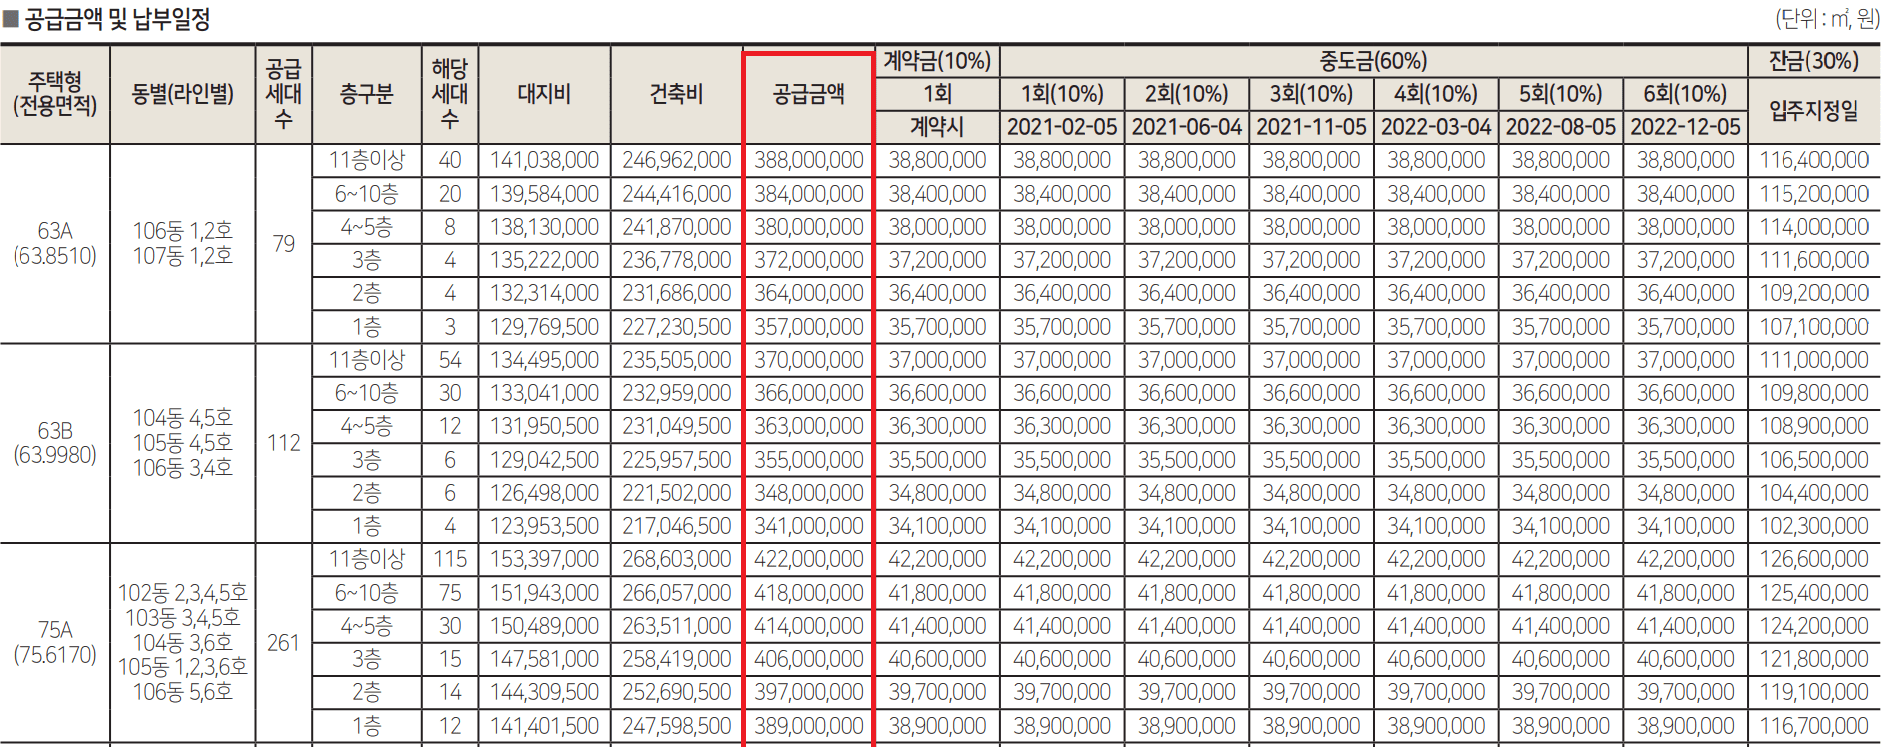The width and height of the screenshot is (1887, 747).
Task: Select construction cost '252,690,500'
Action: (676, 692)
